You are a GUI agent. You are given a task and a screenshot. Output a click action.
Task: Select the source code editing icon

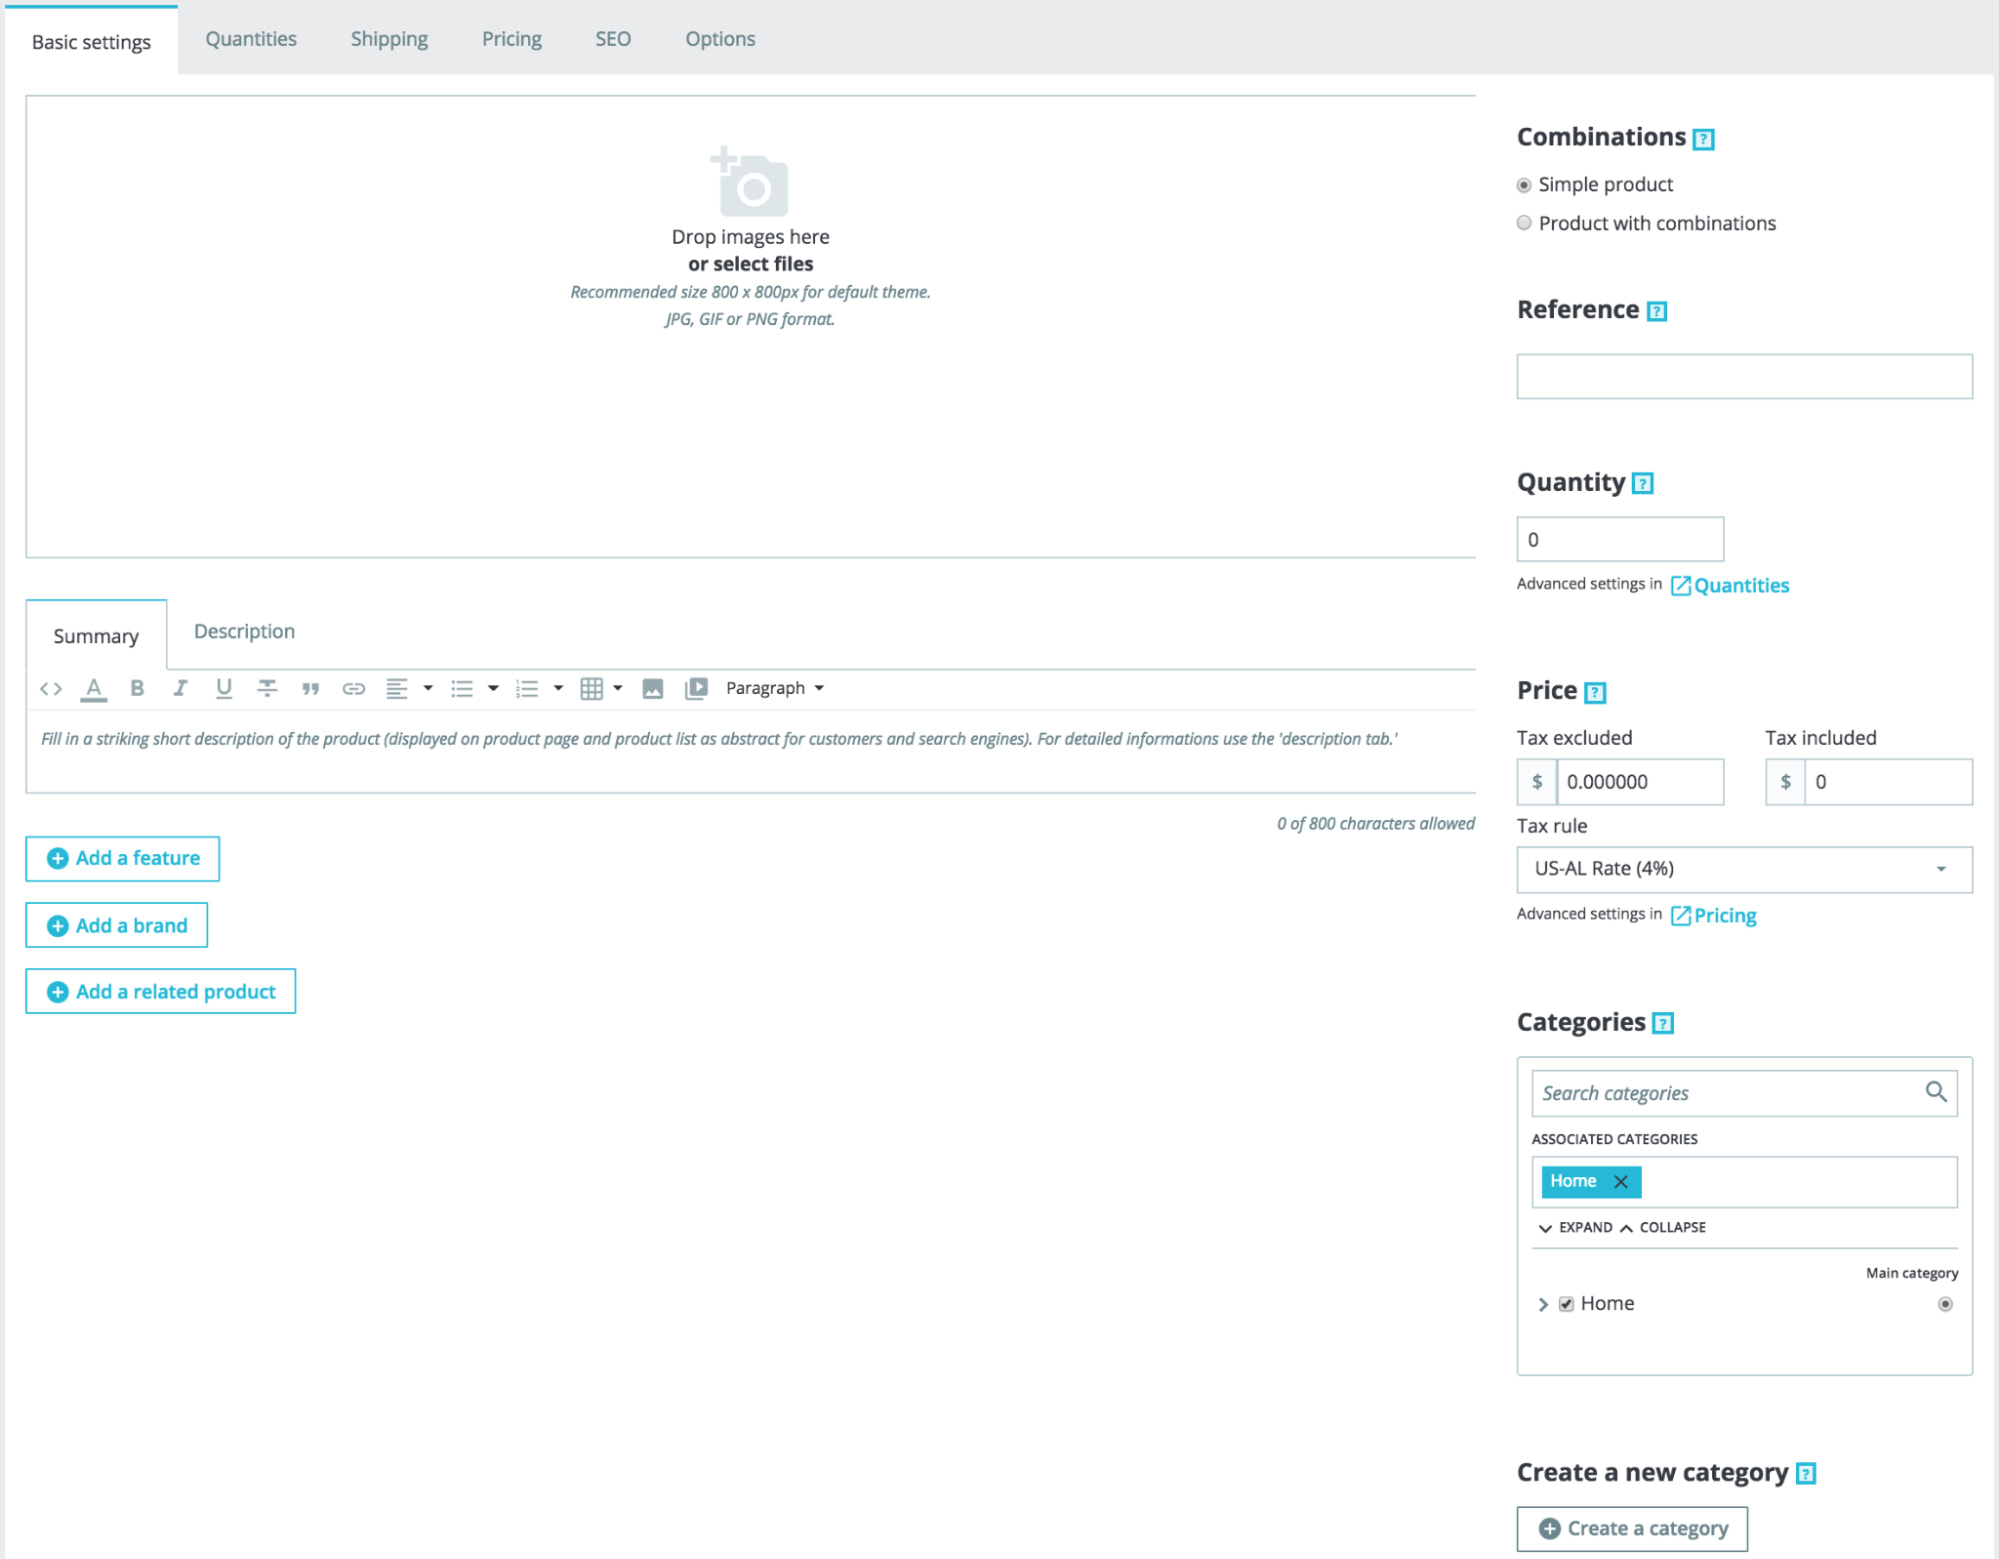coord(51,688)
